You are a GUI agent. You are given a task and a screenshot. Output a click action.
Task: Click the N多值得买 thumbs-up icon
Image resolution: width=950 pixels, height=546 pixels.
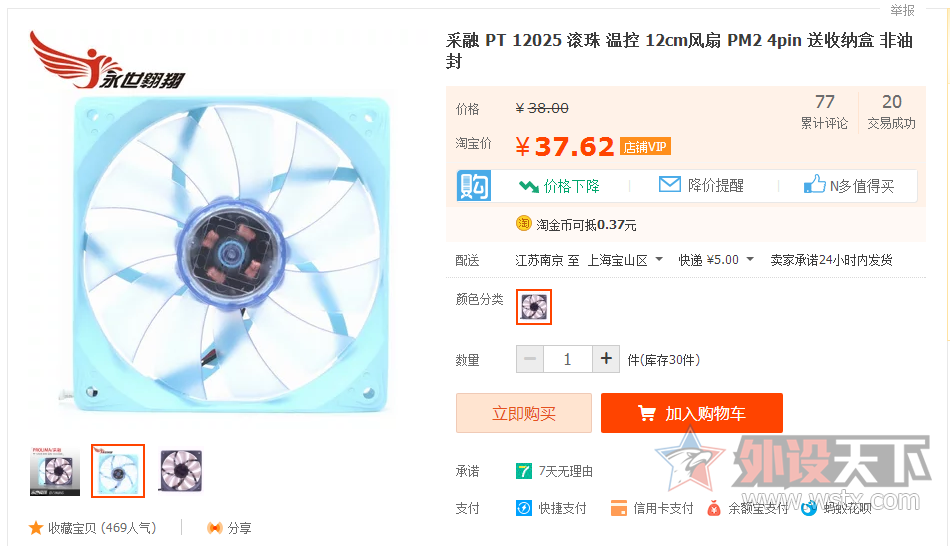[814, 185]
